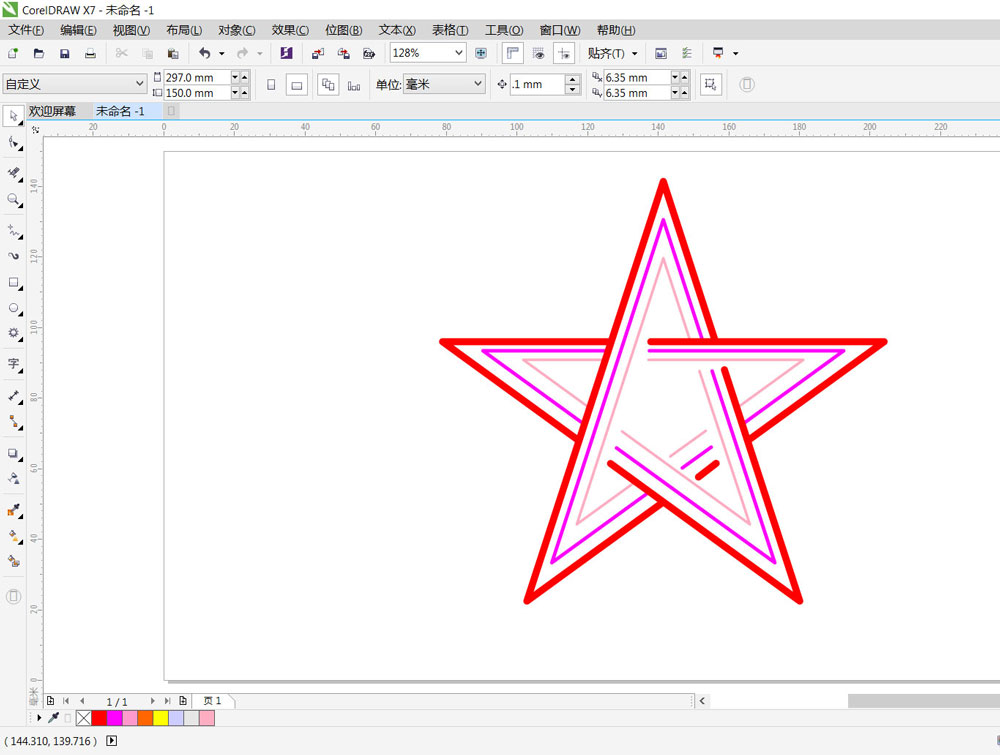This screenshot has height=755, width=1000.
Task: Click the Print icon
Action: (x=90, y=53)
